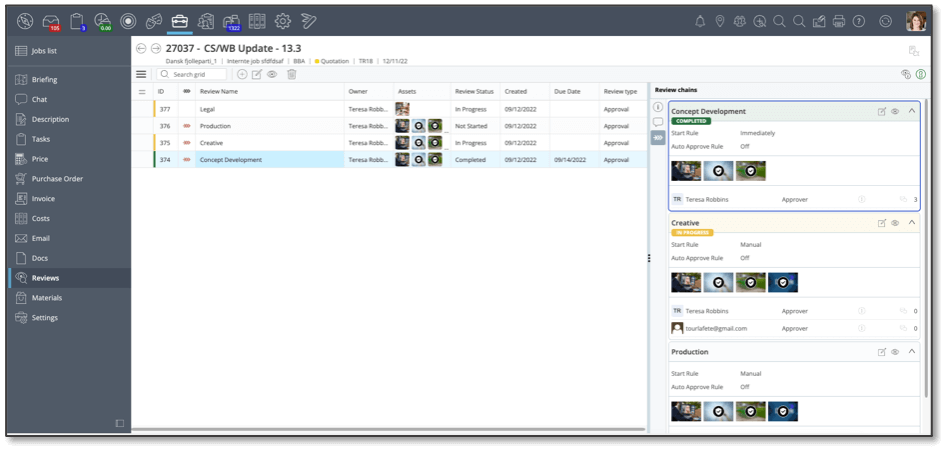The image size is (947, 452).
Task: Click the add review plus icon
Action: 242,74
